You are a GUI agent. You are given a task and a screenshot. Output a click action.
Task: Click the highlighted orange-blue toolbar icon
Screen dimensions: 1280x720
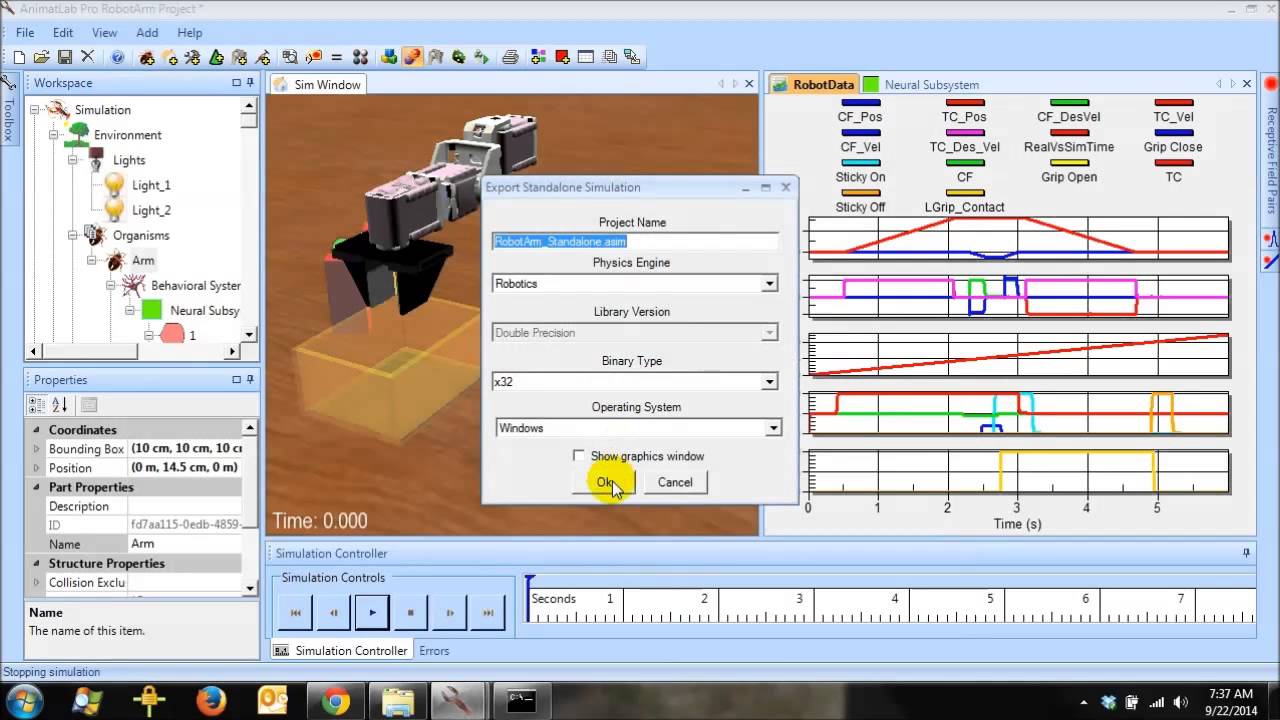click(412, 58)
